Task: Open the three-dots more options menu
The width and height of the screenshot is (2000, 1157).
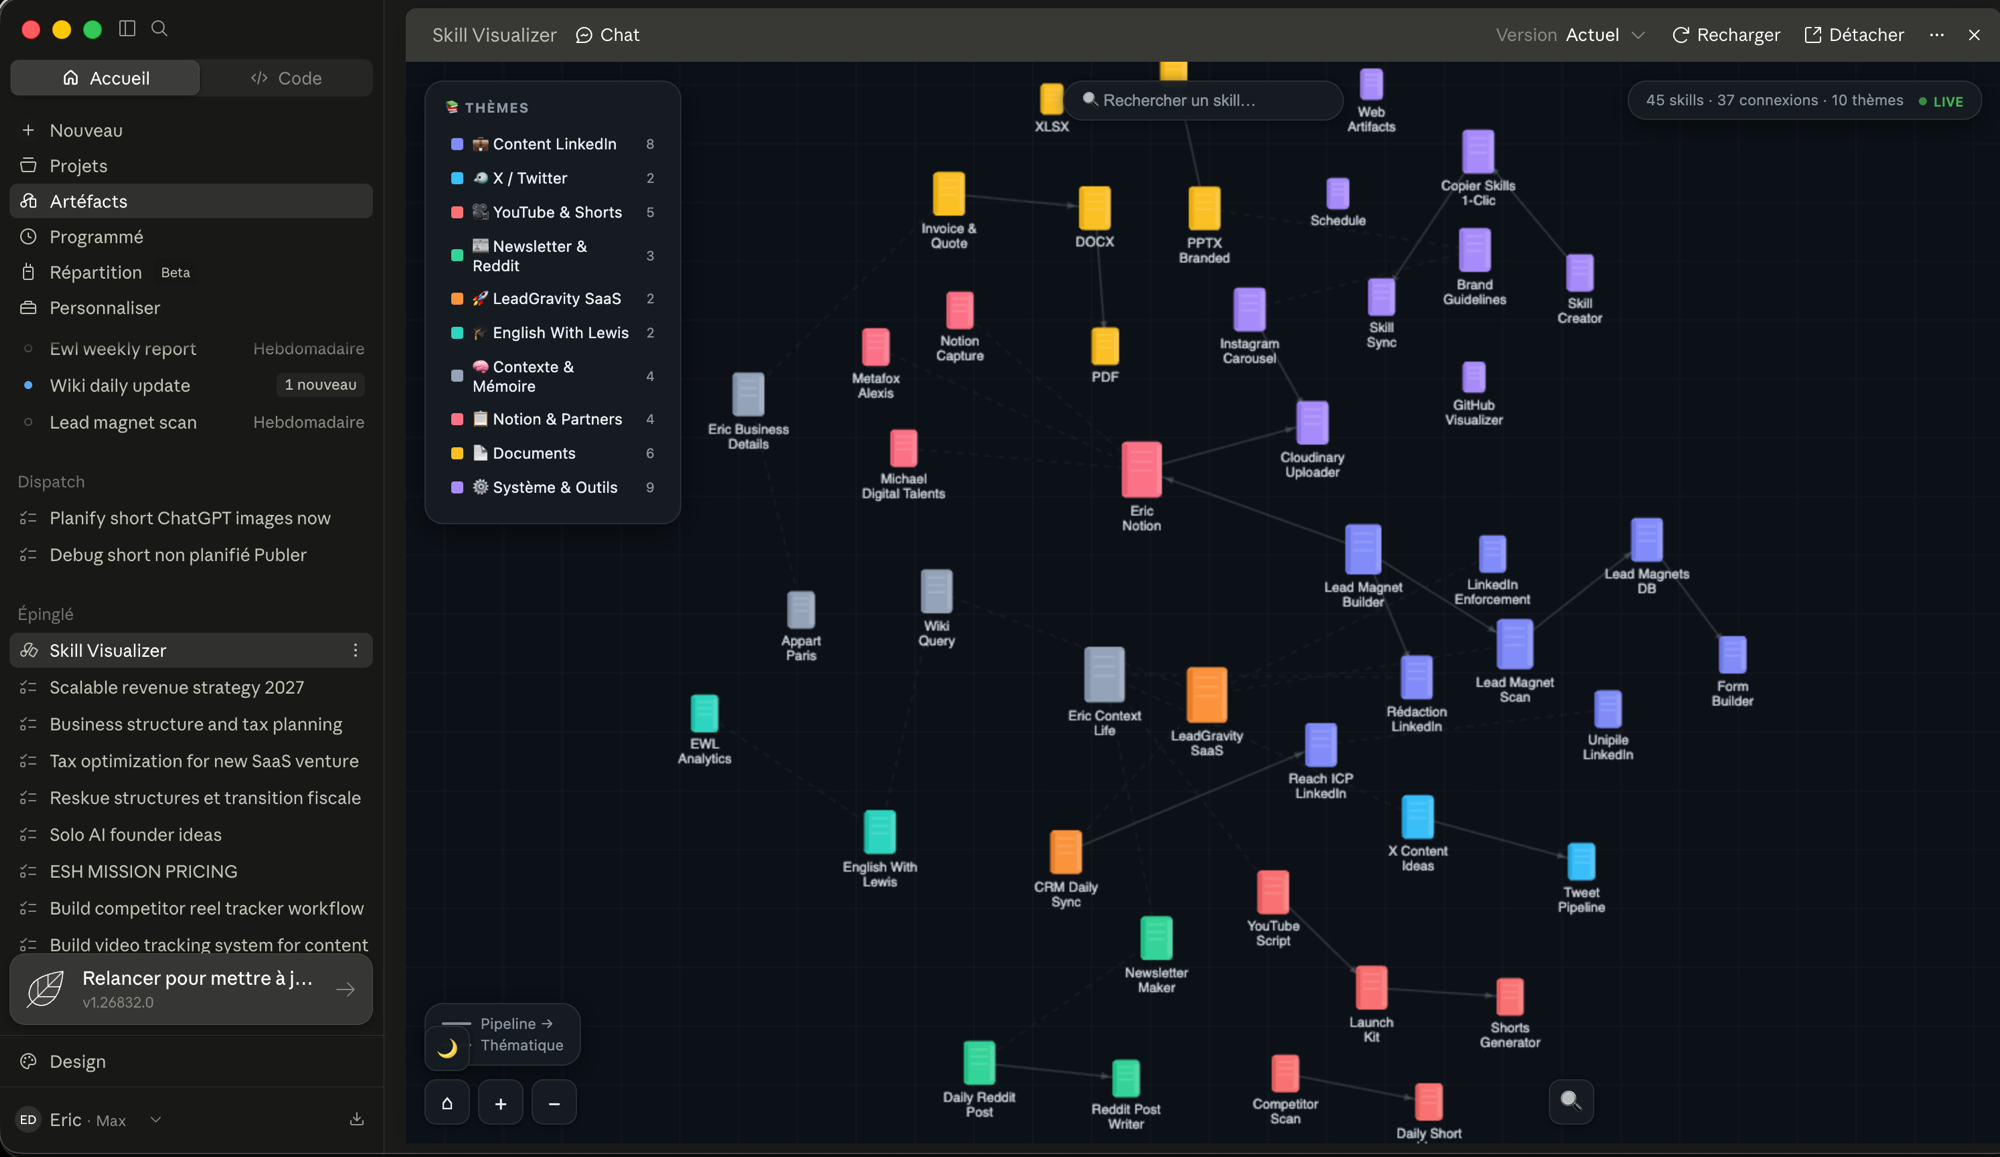Action: pyautogui.click(x=1937, y=34)
